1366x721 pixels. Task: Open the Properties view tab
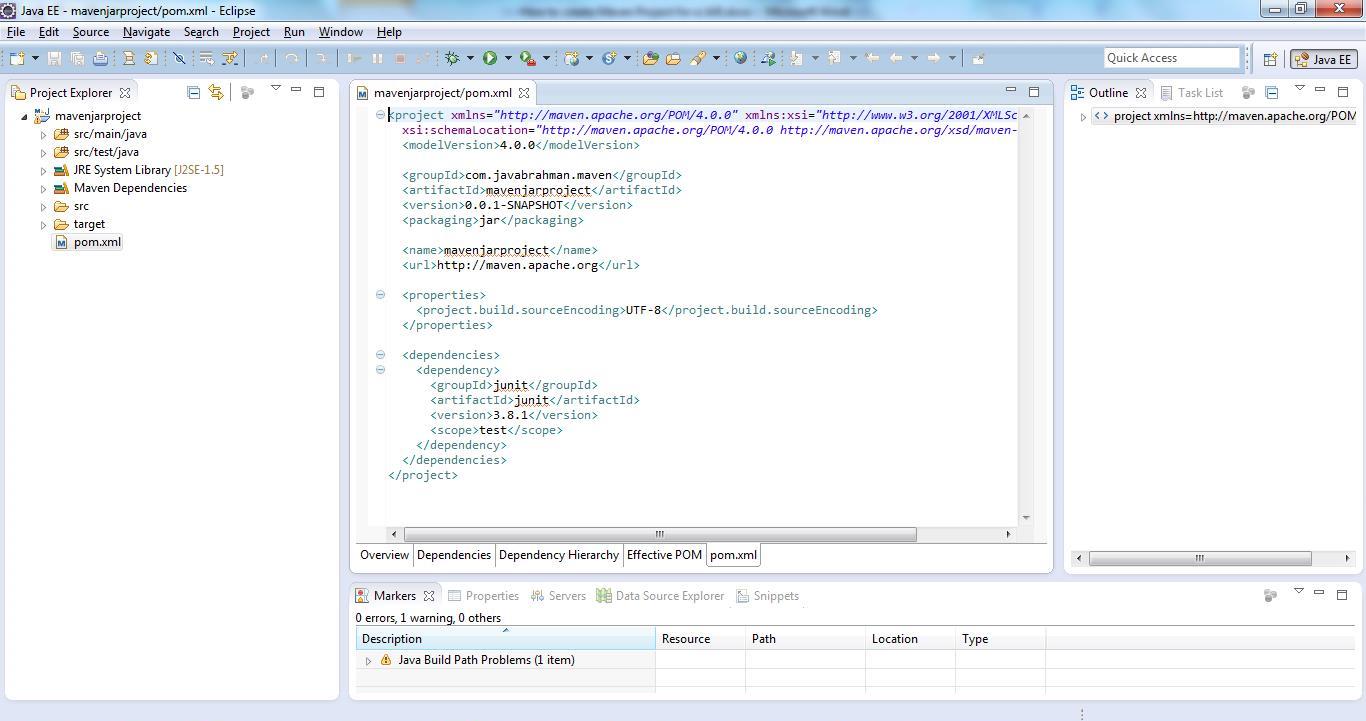pos(483,596)
